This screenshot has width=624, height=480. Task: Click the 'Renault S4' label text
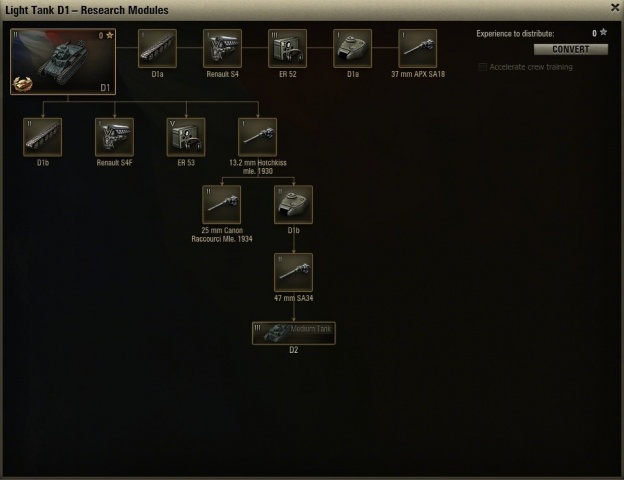tap(222, 74)
